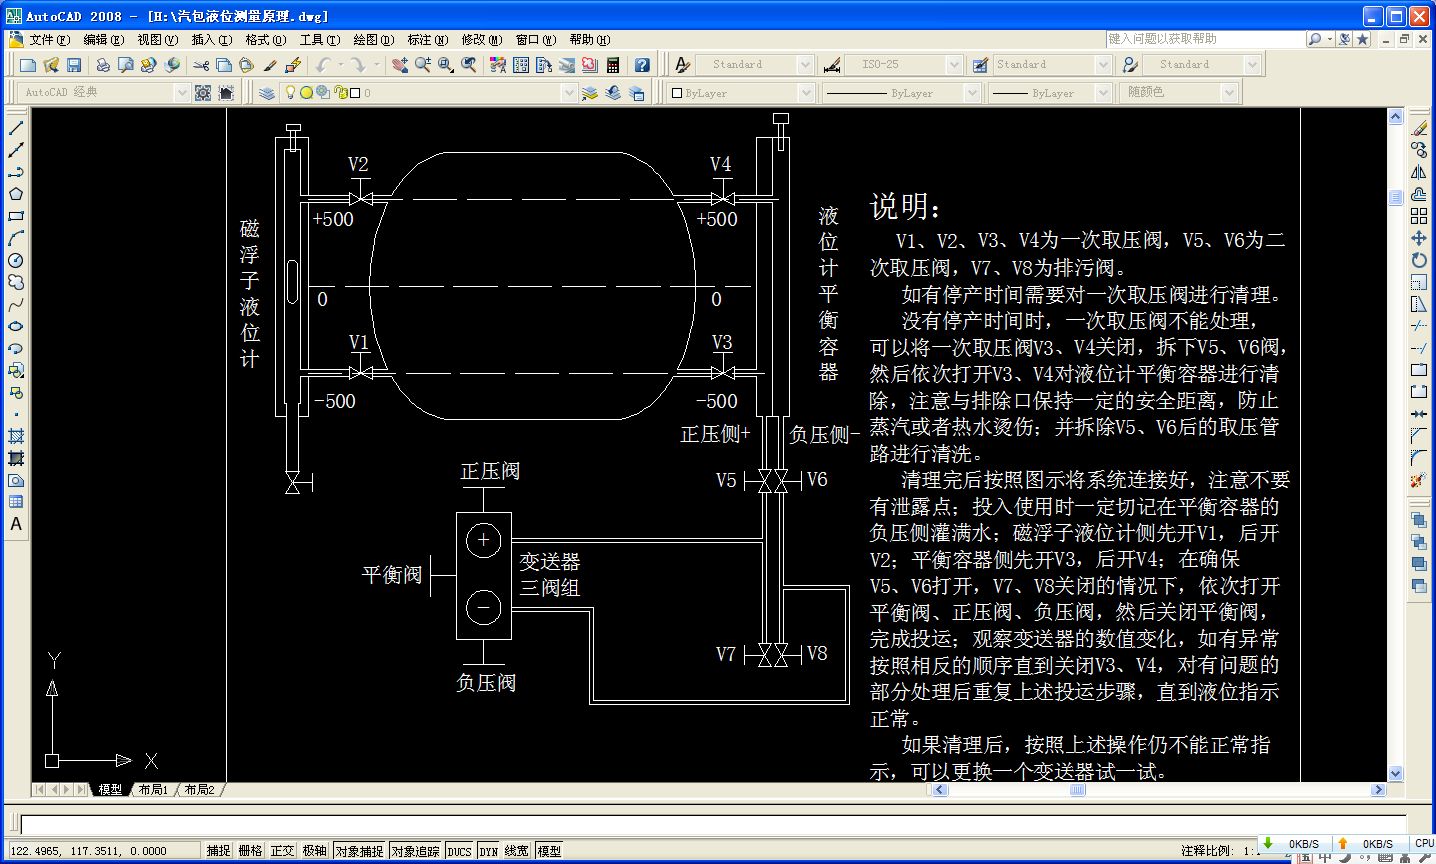Click the 模型 button in status bar
The height and width of the screenshot is (864, 1436).
pos(549,851)
